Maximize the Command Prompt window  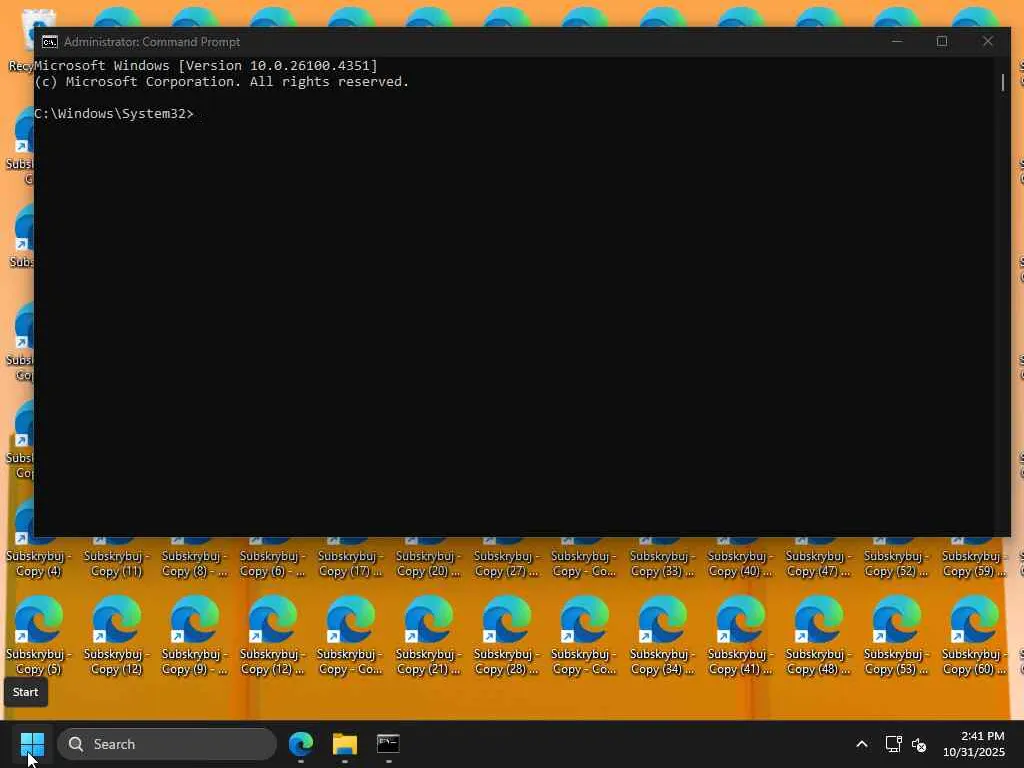[942, 41]
